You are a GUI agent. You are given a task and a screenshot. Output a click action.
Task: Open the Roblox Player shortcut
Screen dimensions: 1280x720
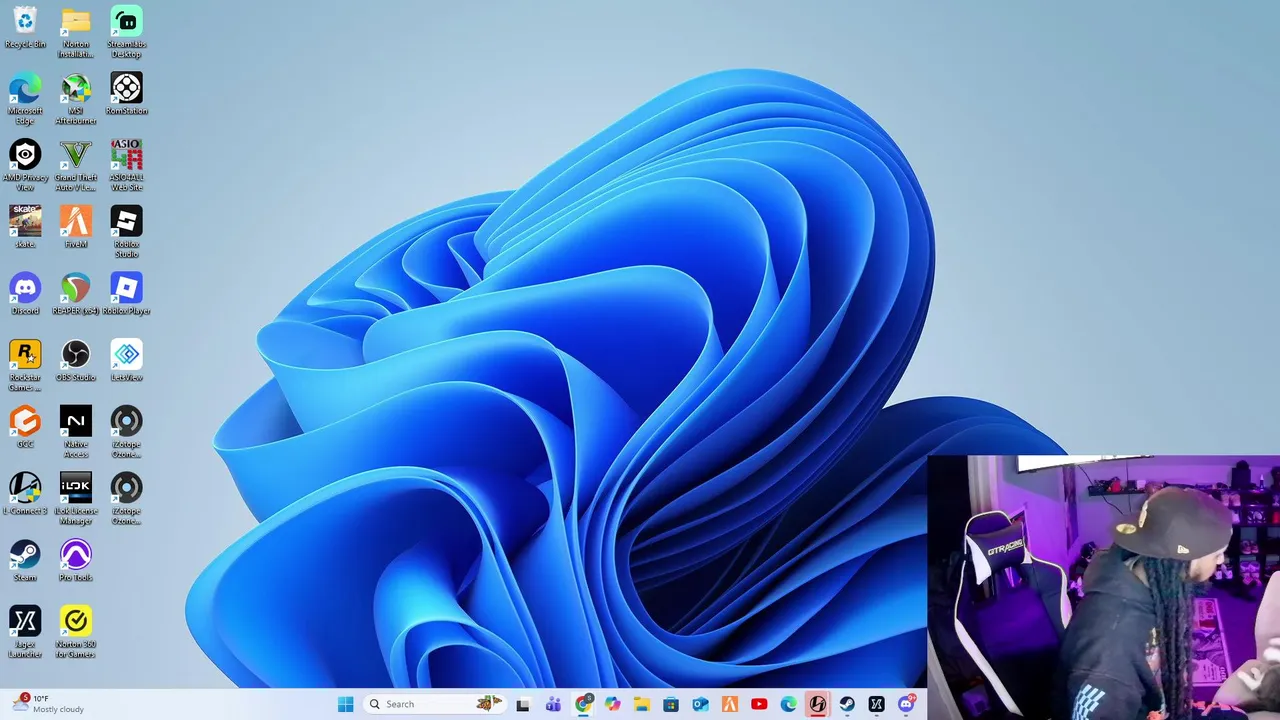126,294
